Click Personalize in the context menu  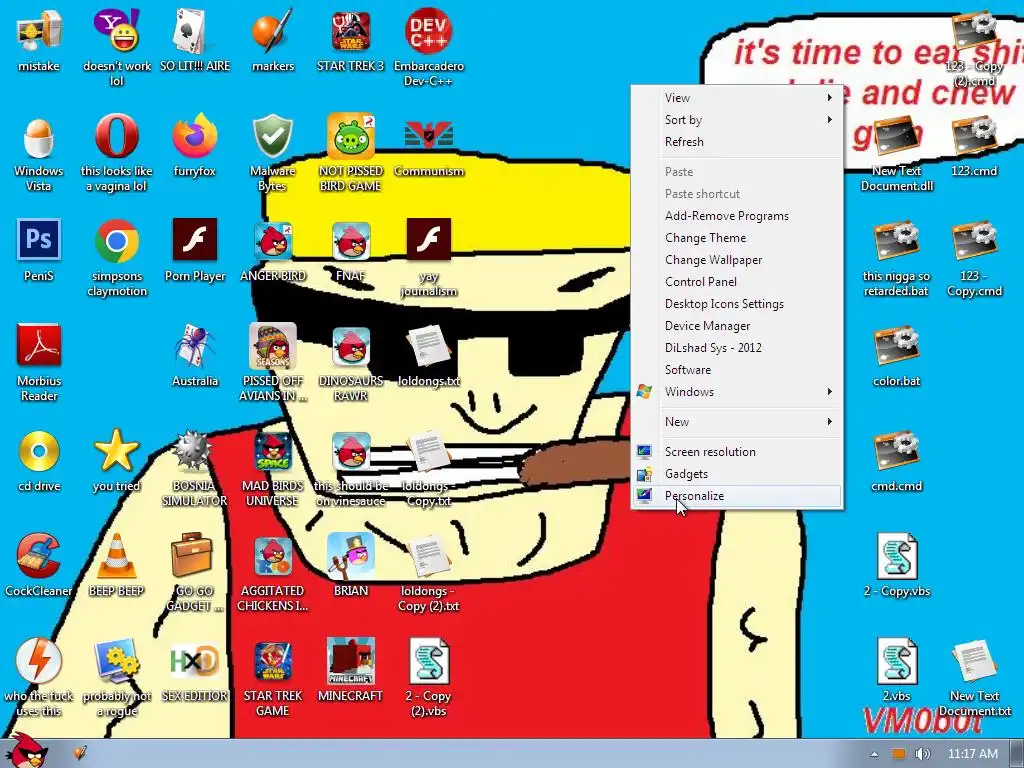pos(737,496)
